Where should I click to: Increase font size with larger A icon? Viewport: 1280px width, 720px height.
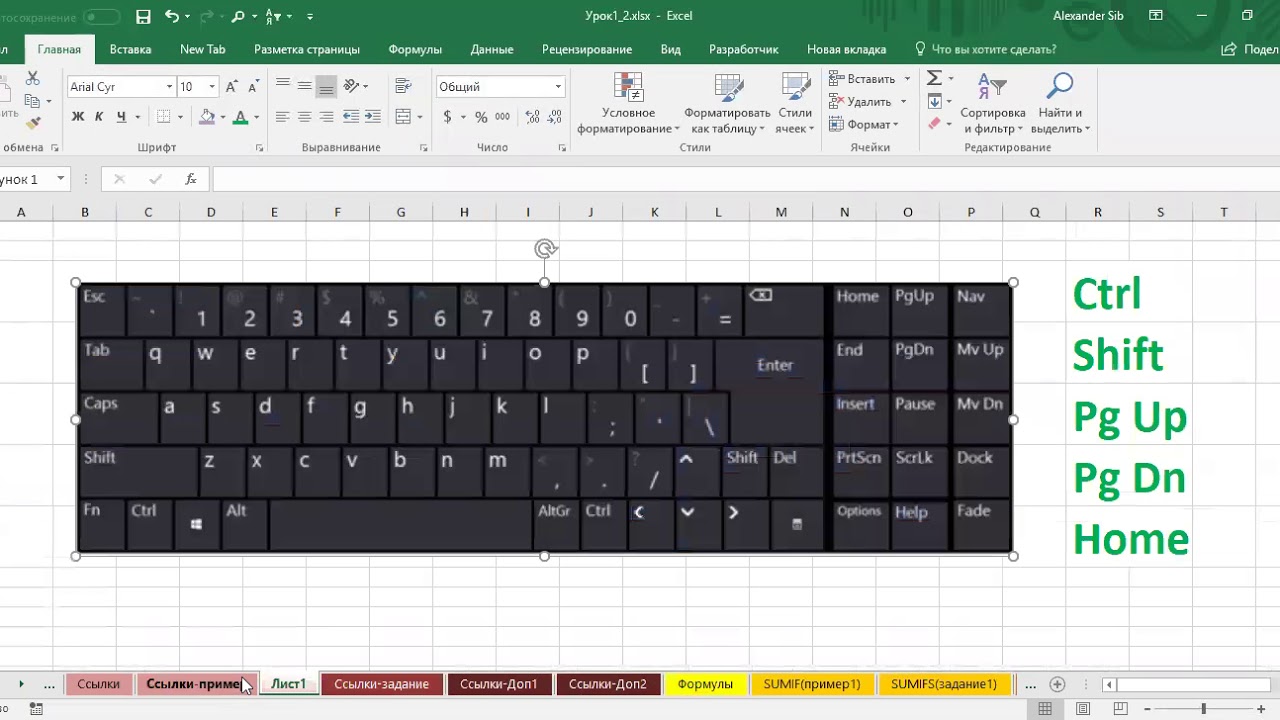click(x=232, y=87)
